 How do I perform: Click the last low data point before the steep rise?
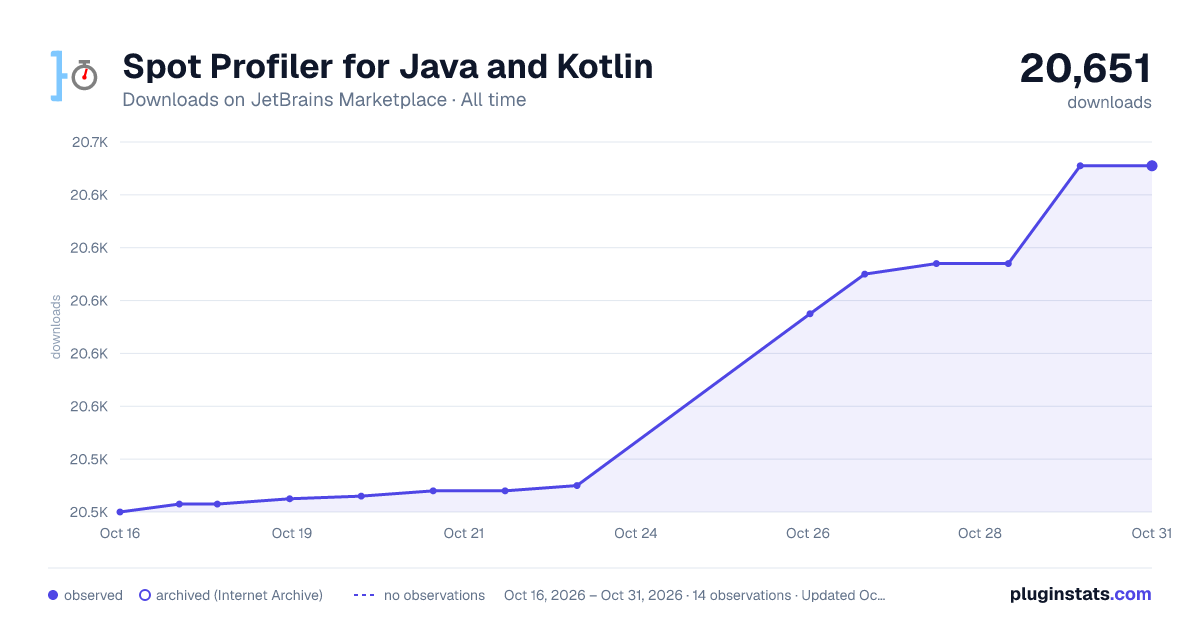[x=576, y=485]
